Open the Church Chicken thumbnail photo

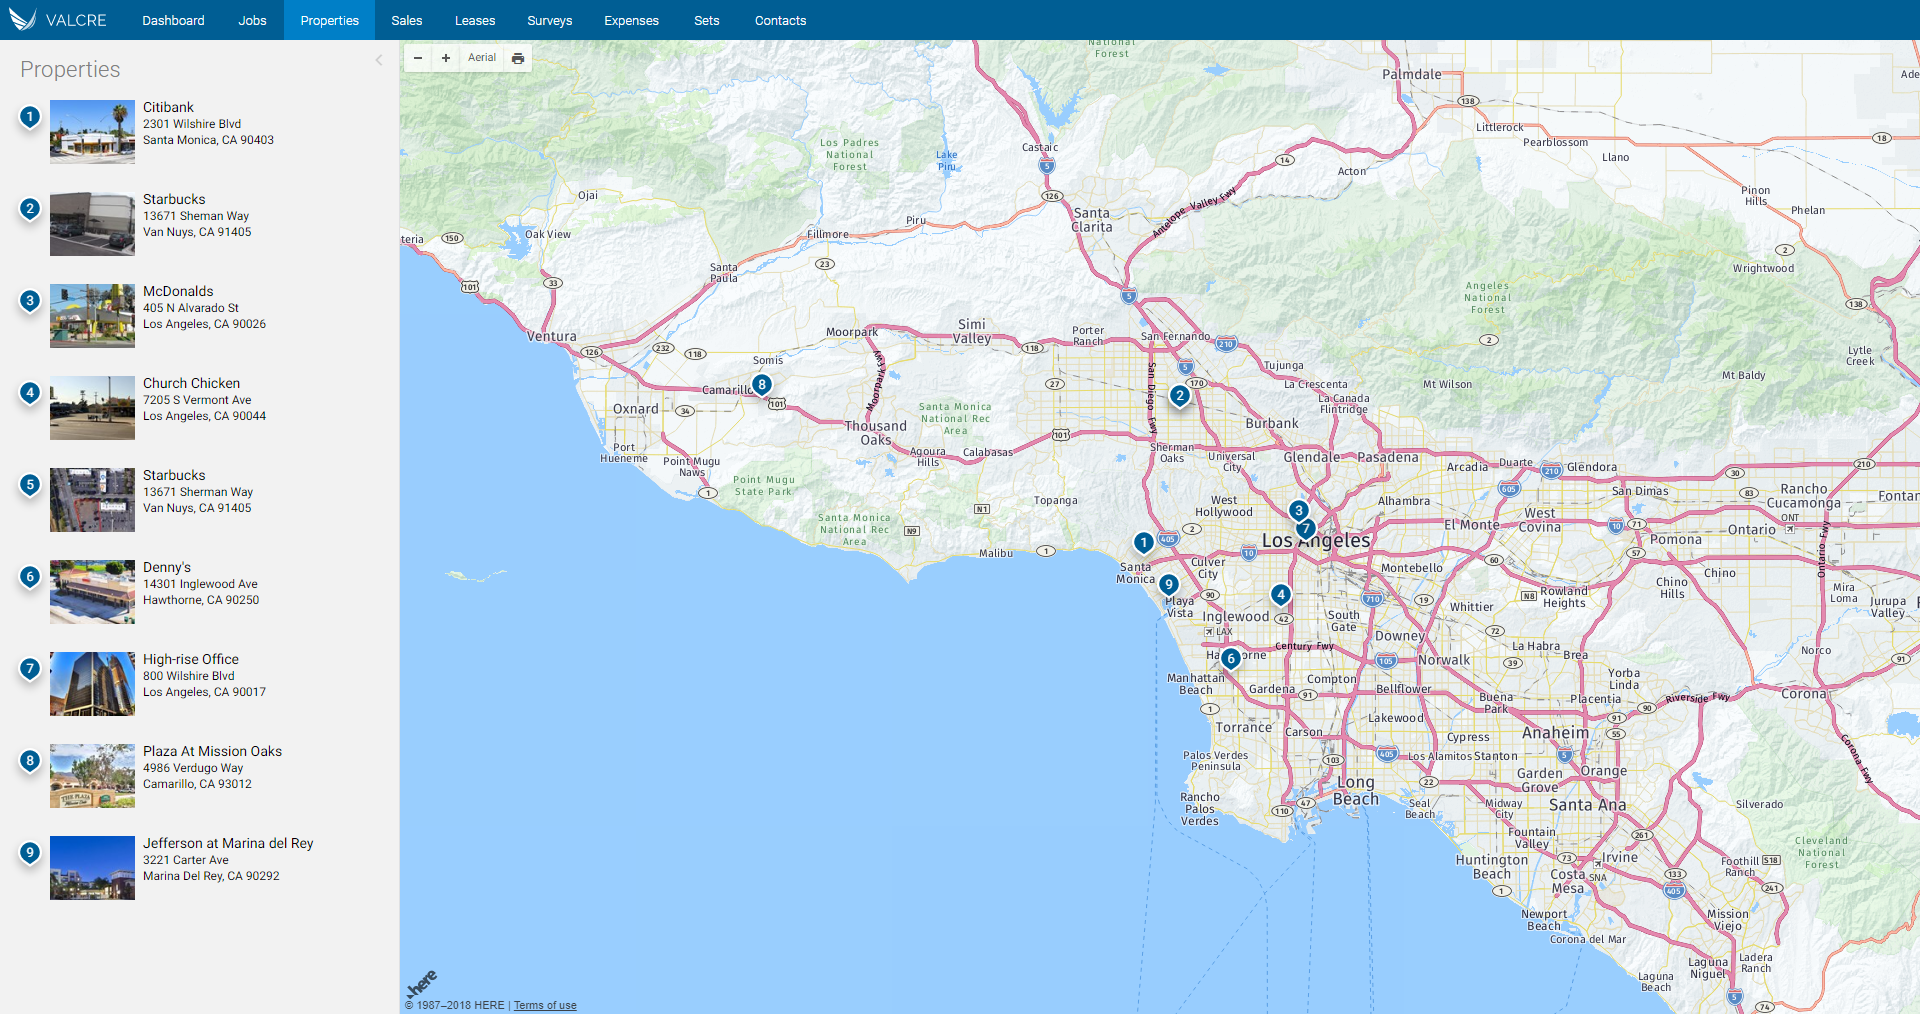click(x=92, y=408)
